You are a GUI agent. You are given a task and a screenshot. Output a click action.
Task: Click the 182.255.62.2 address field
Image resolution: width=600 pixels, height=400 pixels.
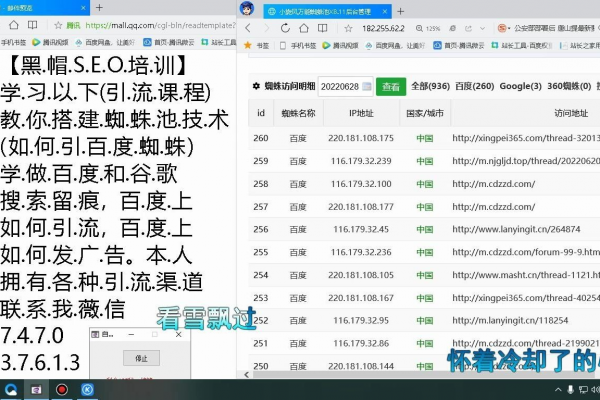[x=383, y=28]
